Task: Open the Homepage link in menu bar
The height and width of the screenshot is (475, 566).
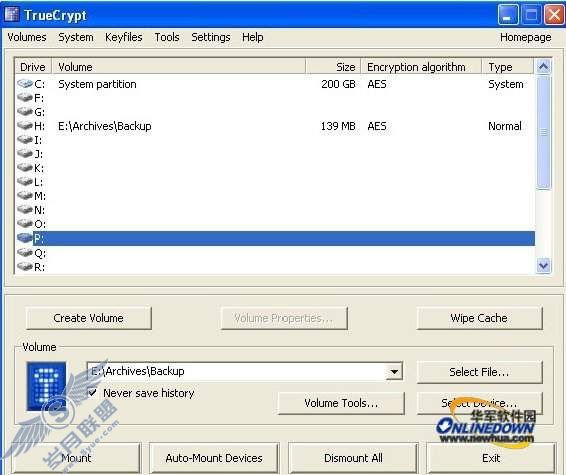Action: [526, 37]
